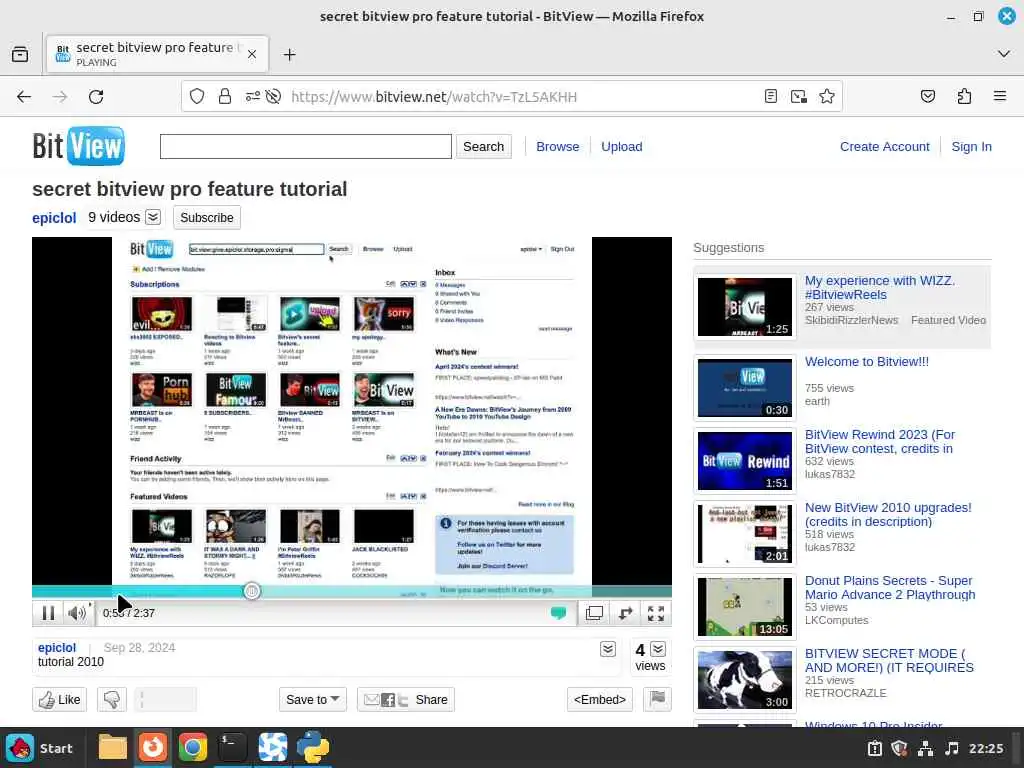
Task: Reload the page with refresh icon
Action: coord(96,97)
